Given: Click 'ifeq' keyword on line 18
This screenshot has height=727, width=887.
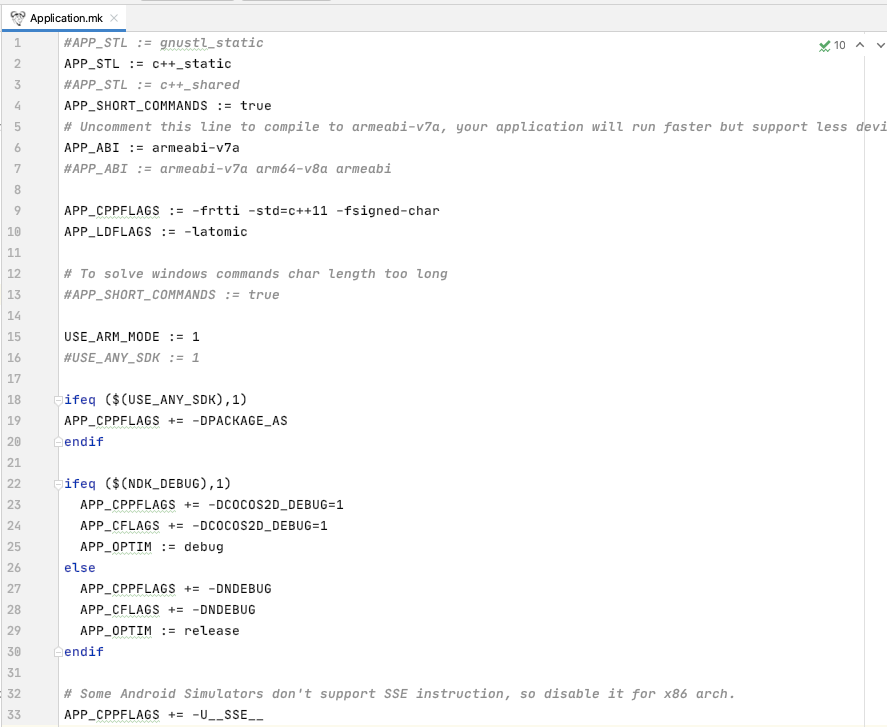Looking at the screenshot, I should 80,400.
